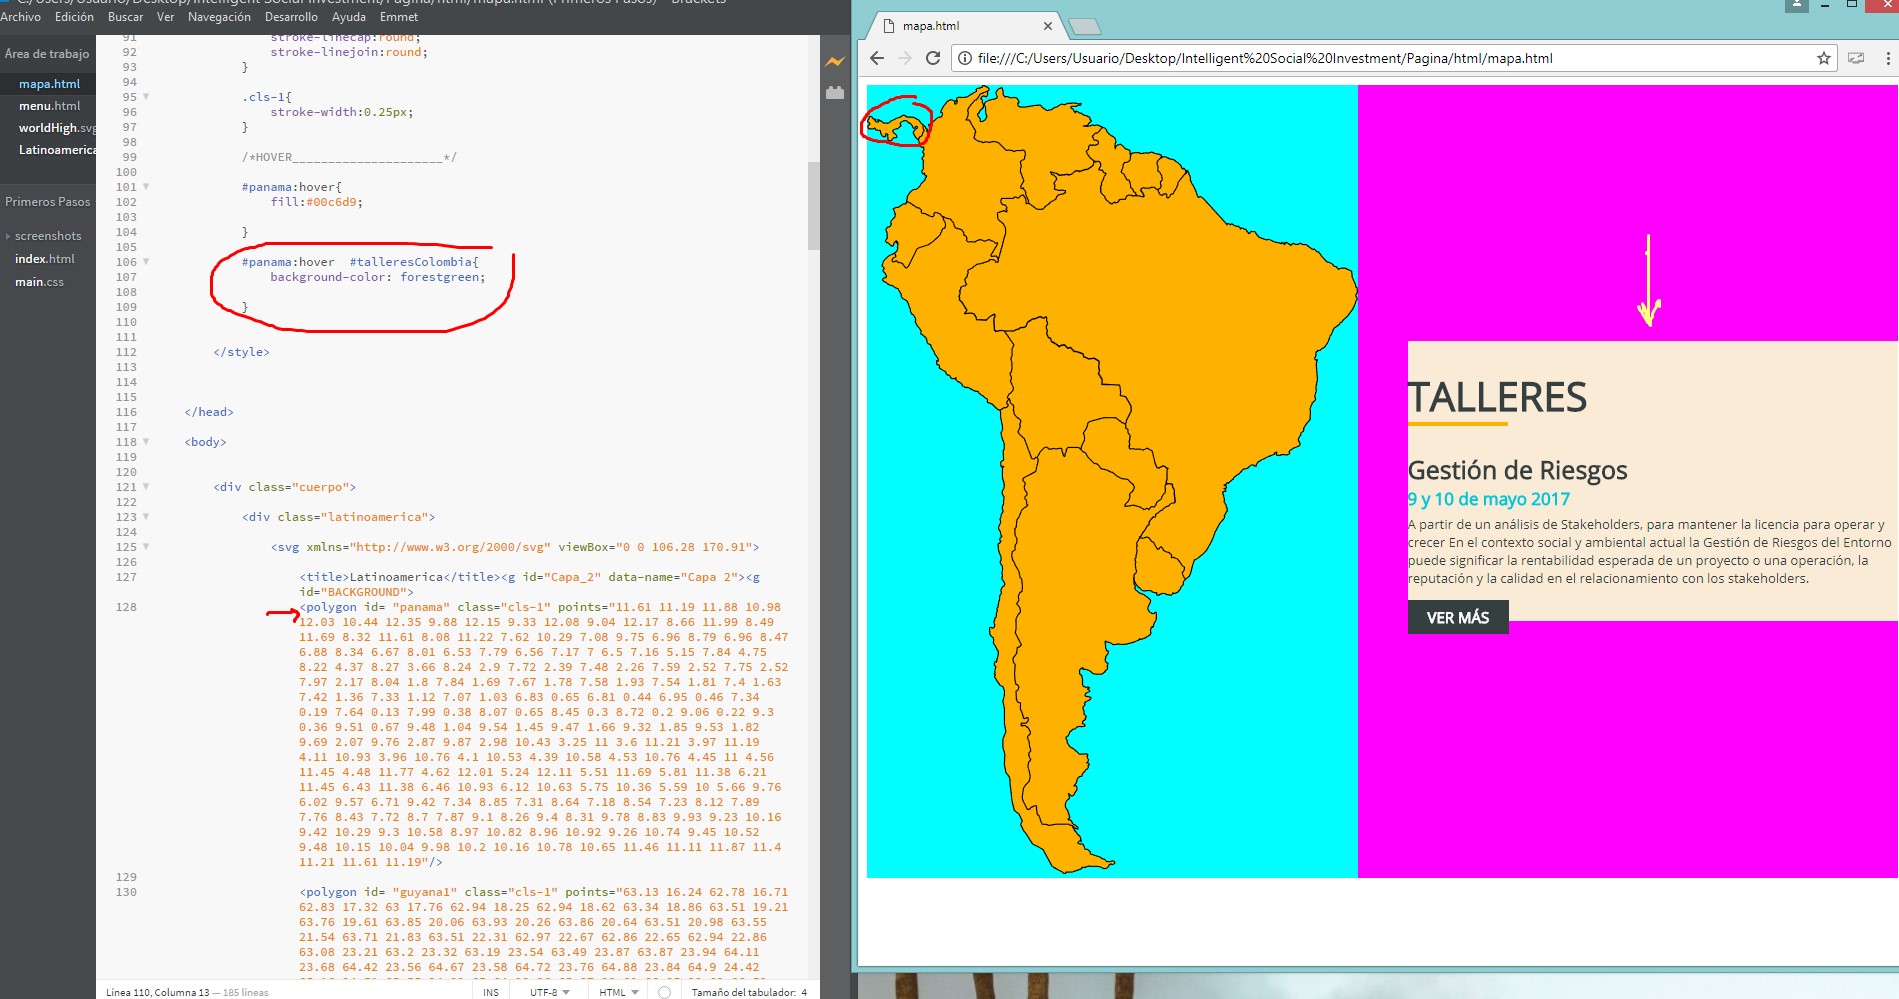Screen dimensions: 1899x999
Task: Open the Edición menu
Action: pos(74,17)
